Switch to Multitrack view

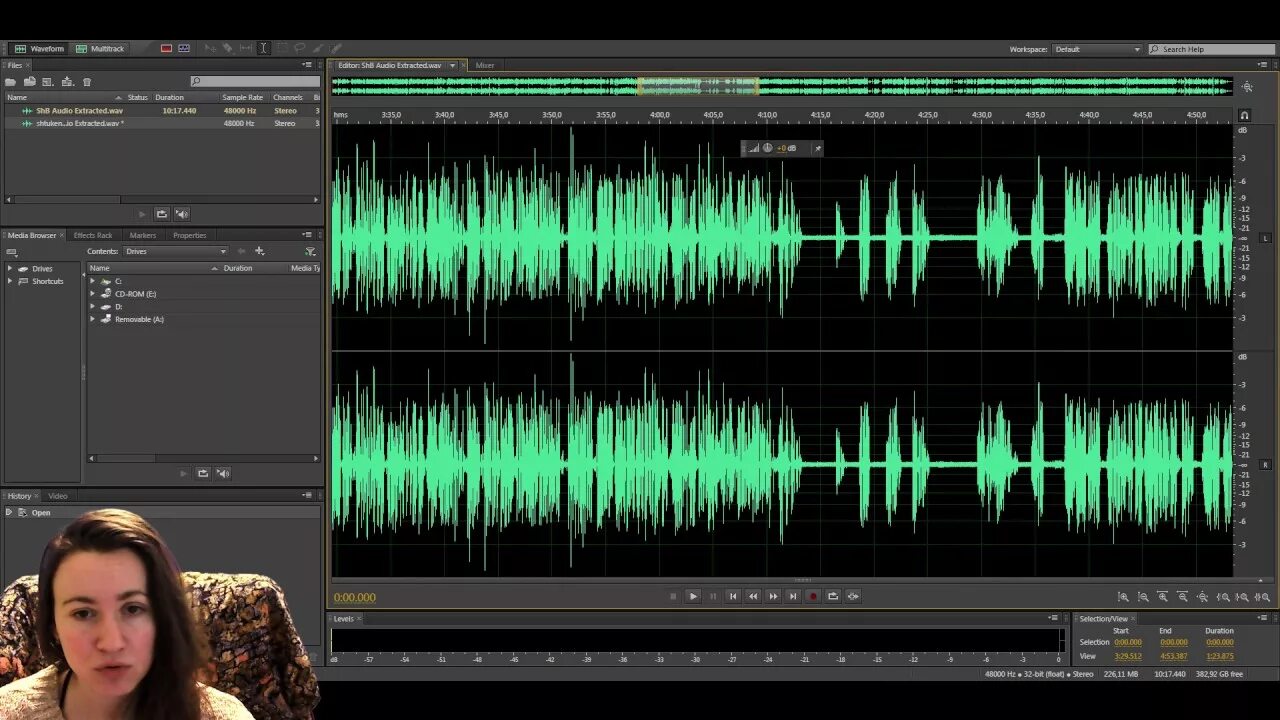100,48
